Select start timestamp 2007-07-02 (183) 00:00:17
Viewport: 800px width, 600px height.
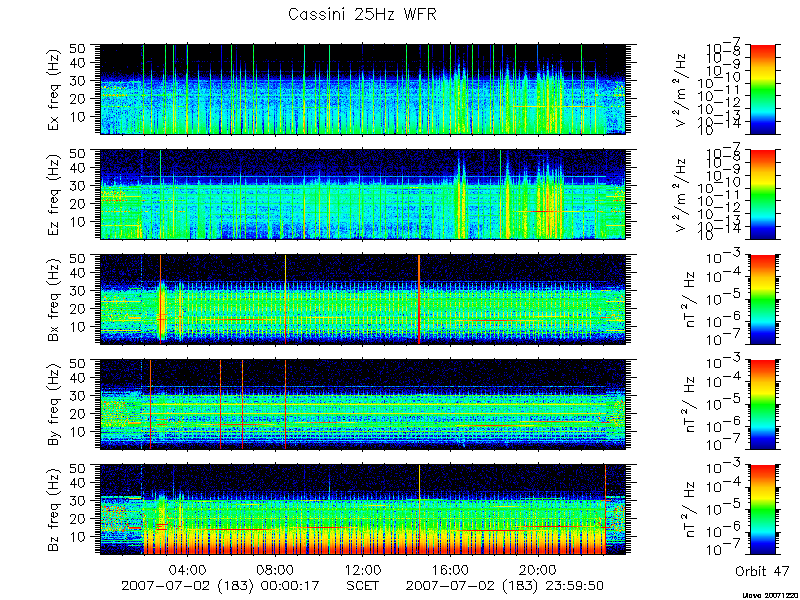point(220,586)
